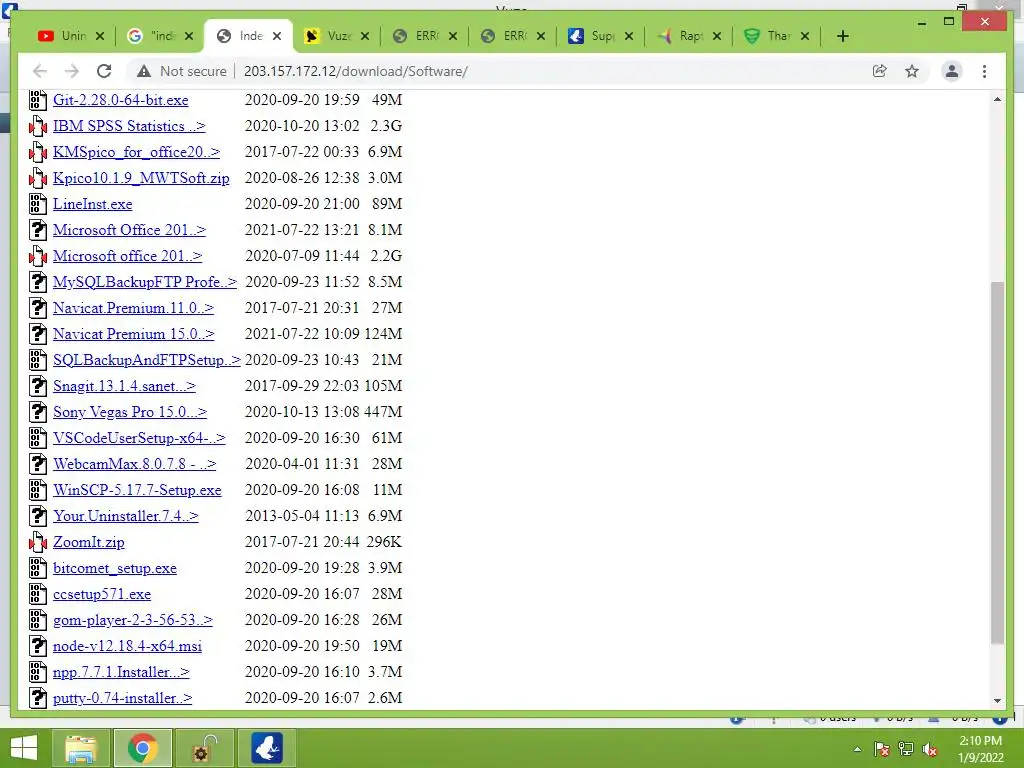Screen dimensions: 1024x768
Task: Open the Navicat Premium 15.0 link
Action: [x=133, y=334]
